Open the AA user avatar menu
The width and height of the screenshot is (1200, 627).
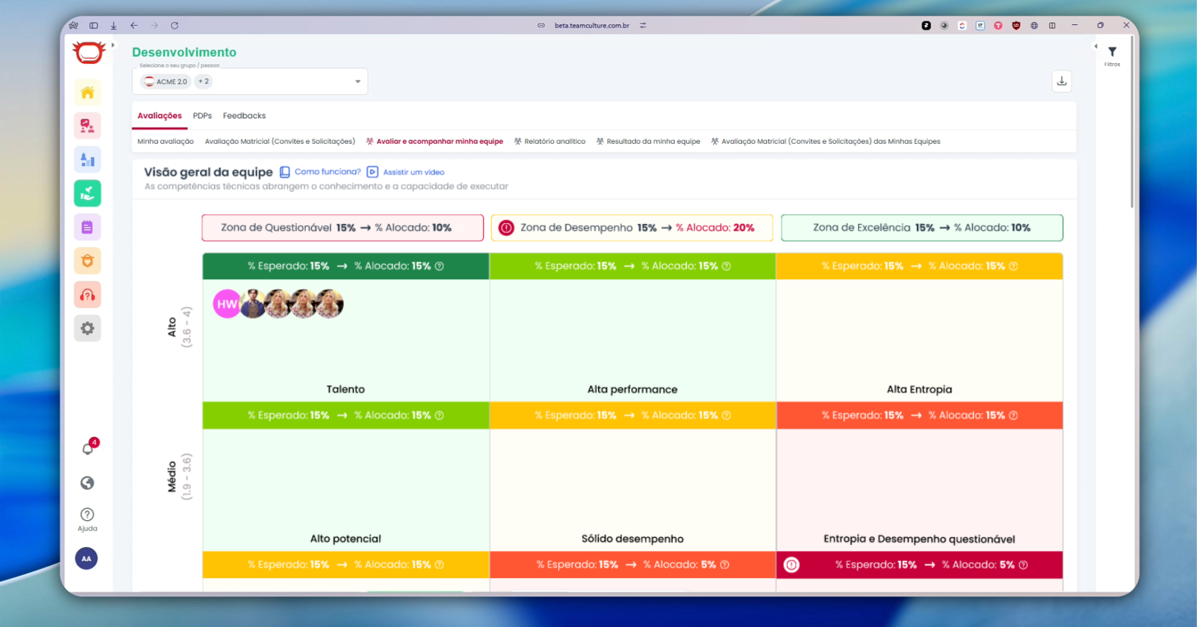[x=86, y=559]
